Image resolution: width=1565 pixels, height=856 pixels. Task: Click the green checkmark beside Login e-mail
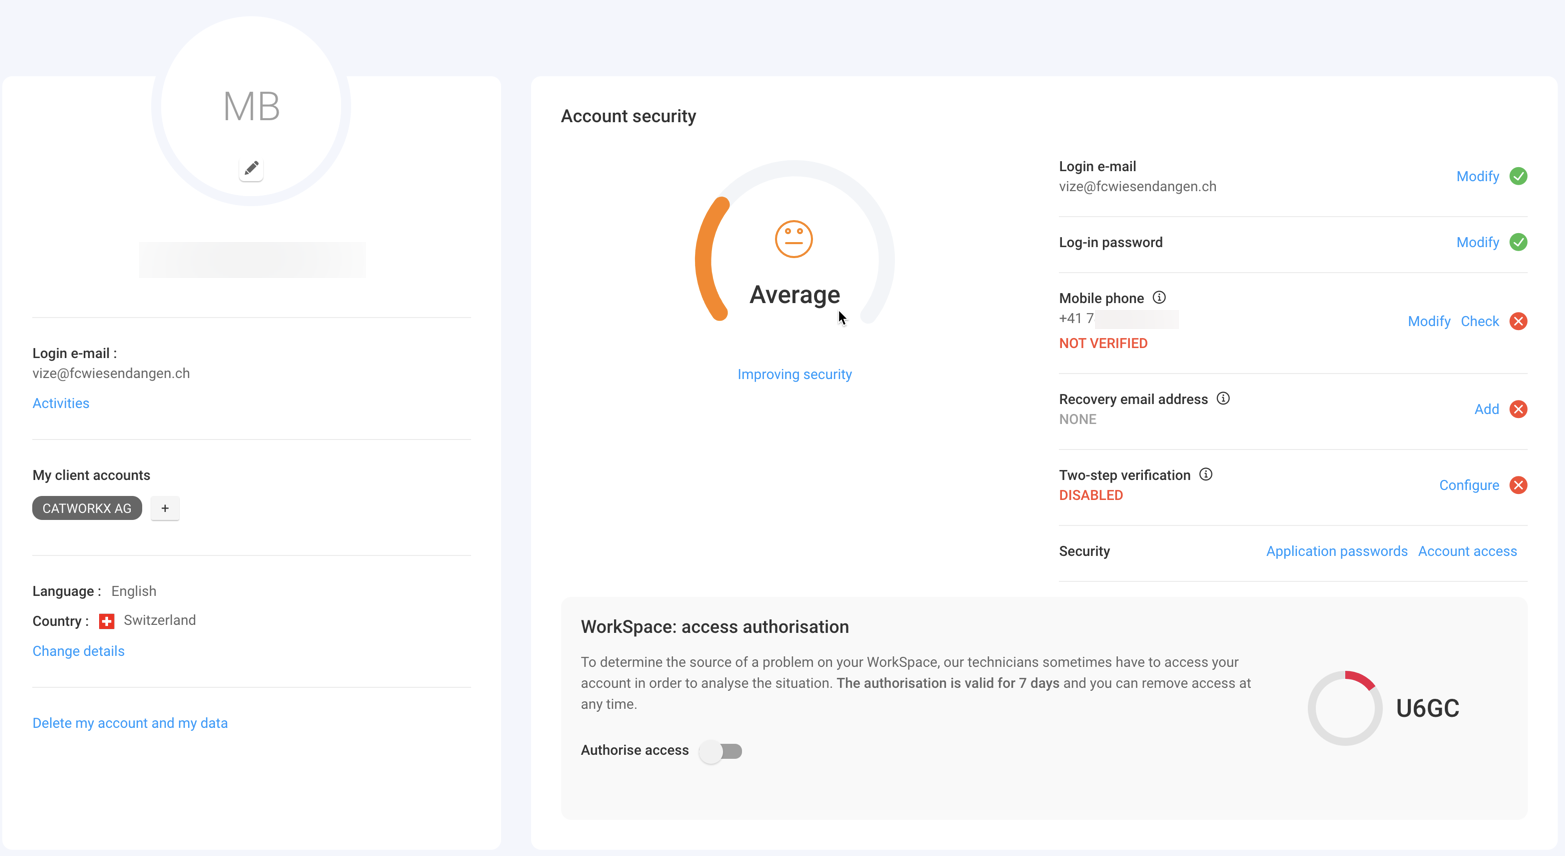tap(1518, 176)
